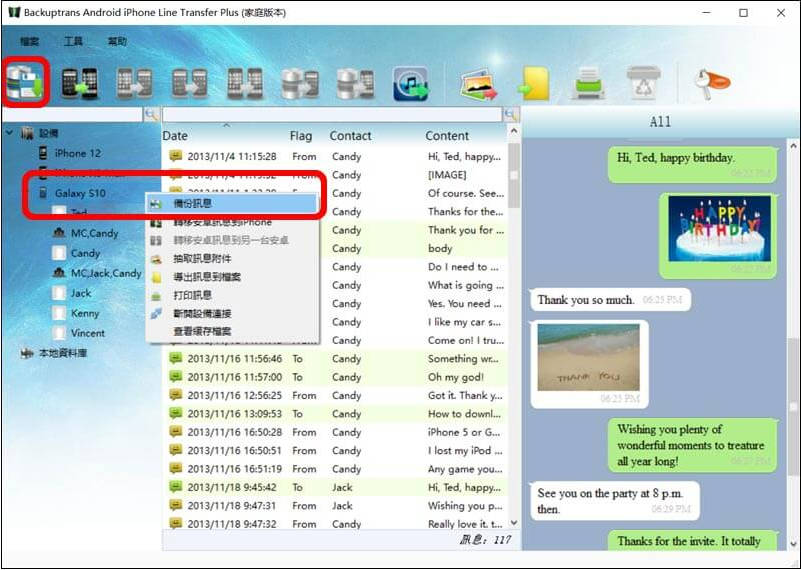Viewport: 801px width, 570px height.
Task: Click link icon next to 斷開設備連接 entry
Action: [x=156, y=314]
